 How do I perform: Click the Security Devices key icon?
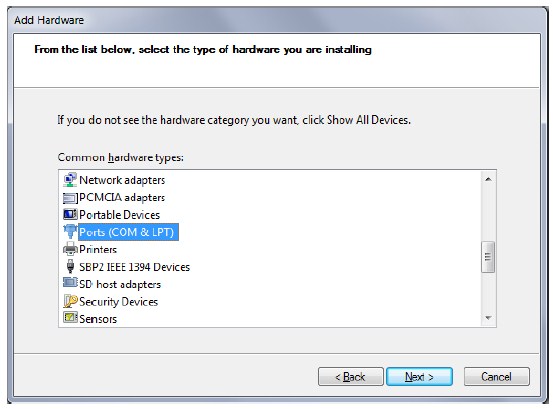[70, 301]
